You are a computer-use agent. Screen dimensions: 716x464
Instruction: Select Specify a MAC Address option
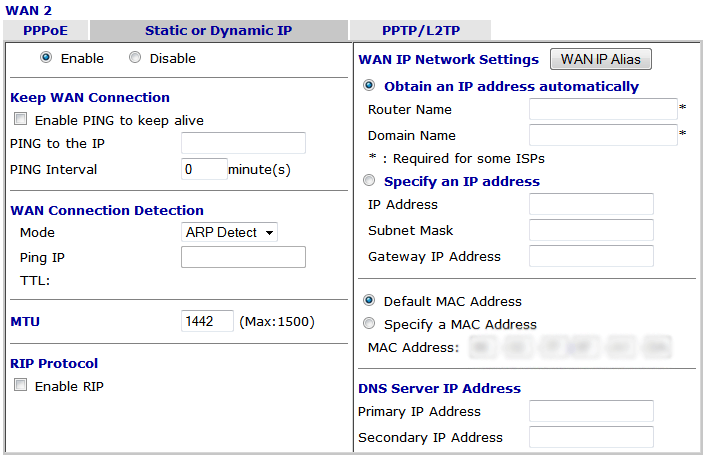[370, 324]
